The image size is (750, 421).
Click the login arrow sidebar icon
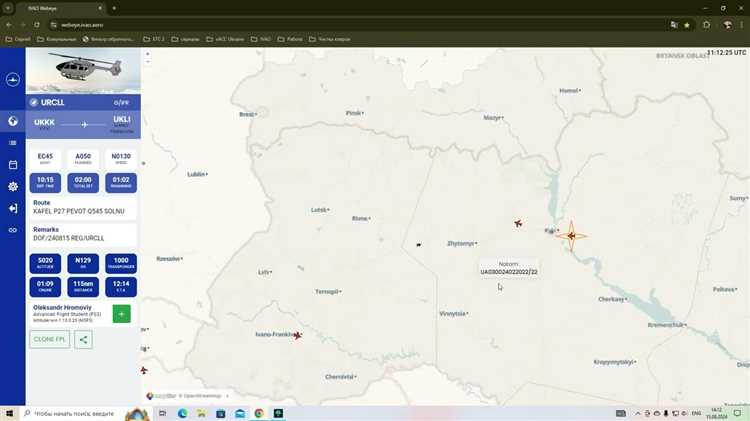(x=13, y=208)
